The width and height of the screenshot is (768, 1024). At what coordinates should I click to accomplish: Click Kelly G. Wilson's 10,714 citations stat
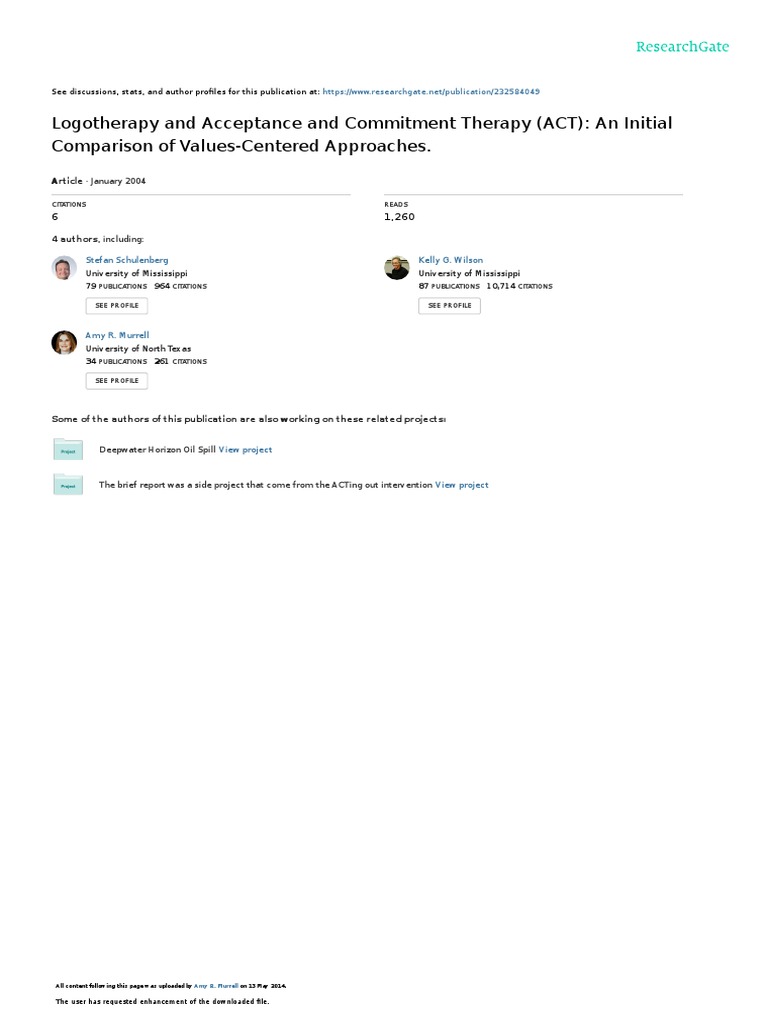coord(519,286)
